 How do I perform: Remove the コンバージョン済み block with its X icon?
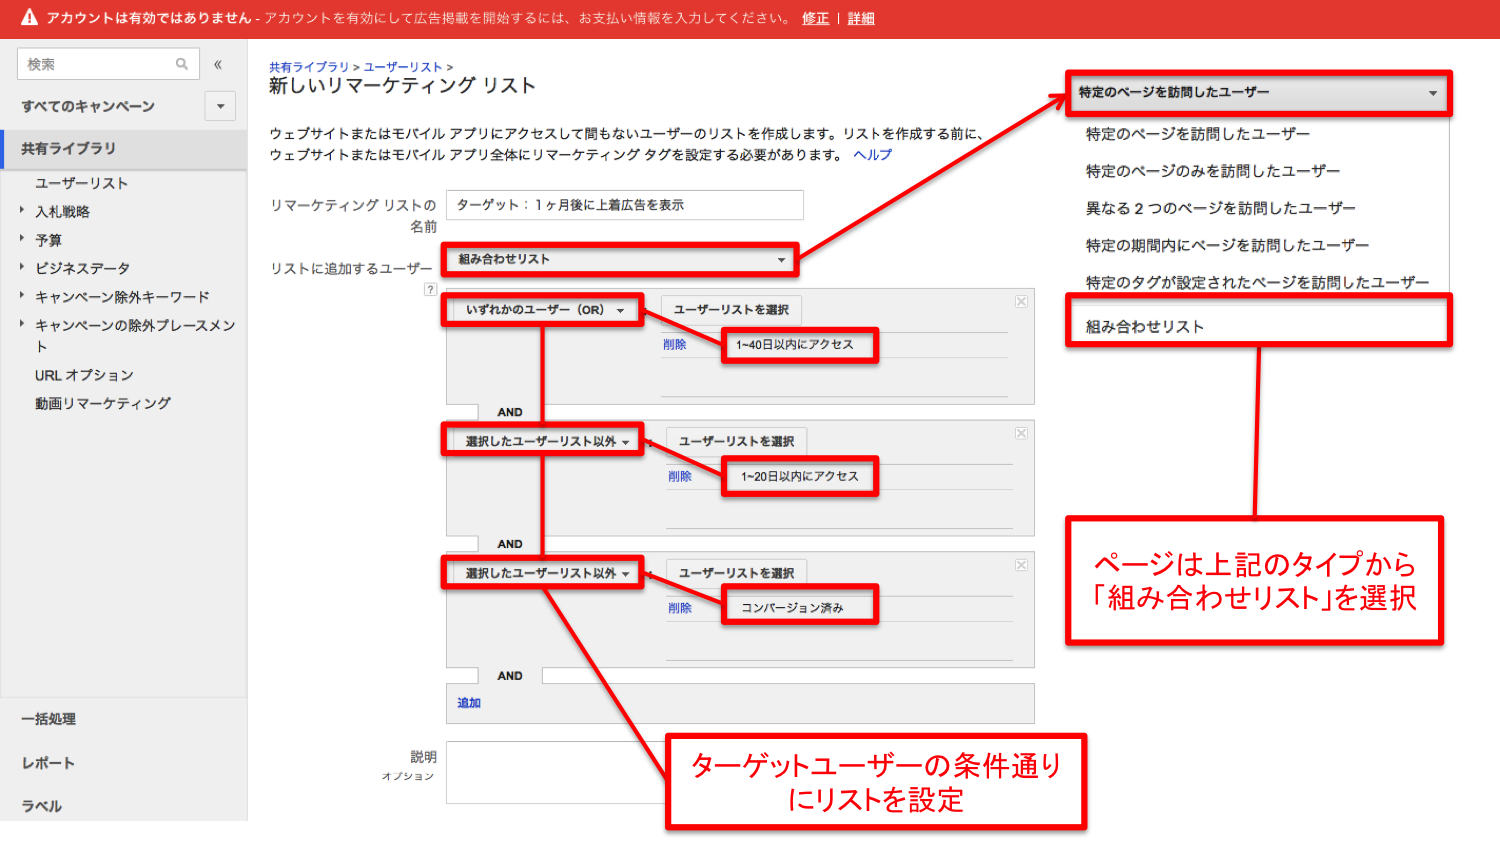[1021, 565]
